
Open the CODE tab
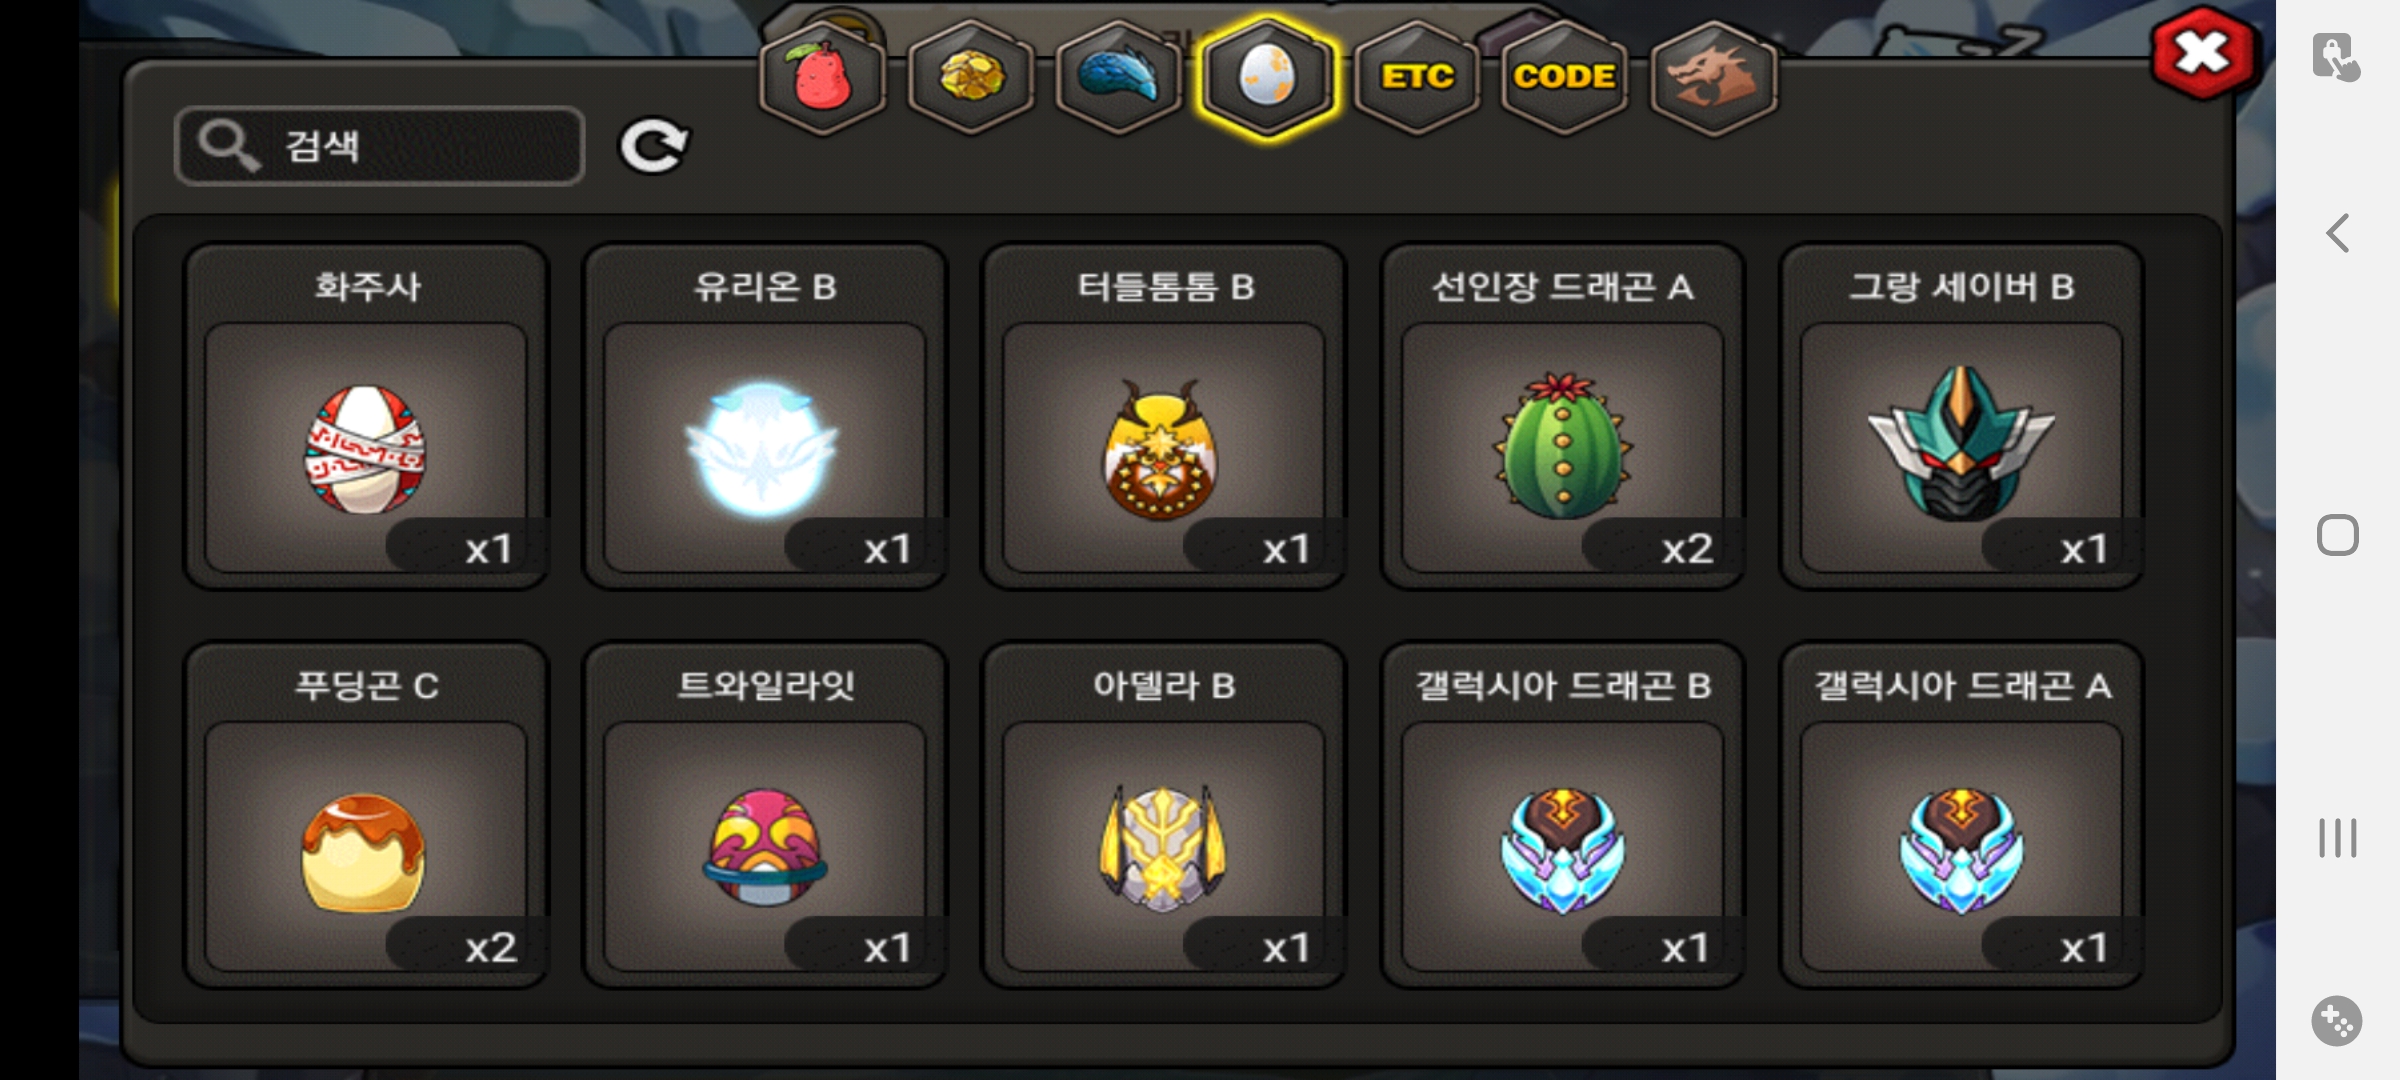[1564, 77]
